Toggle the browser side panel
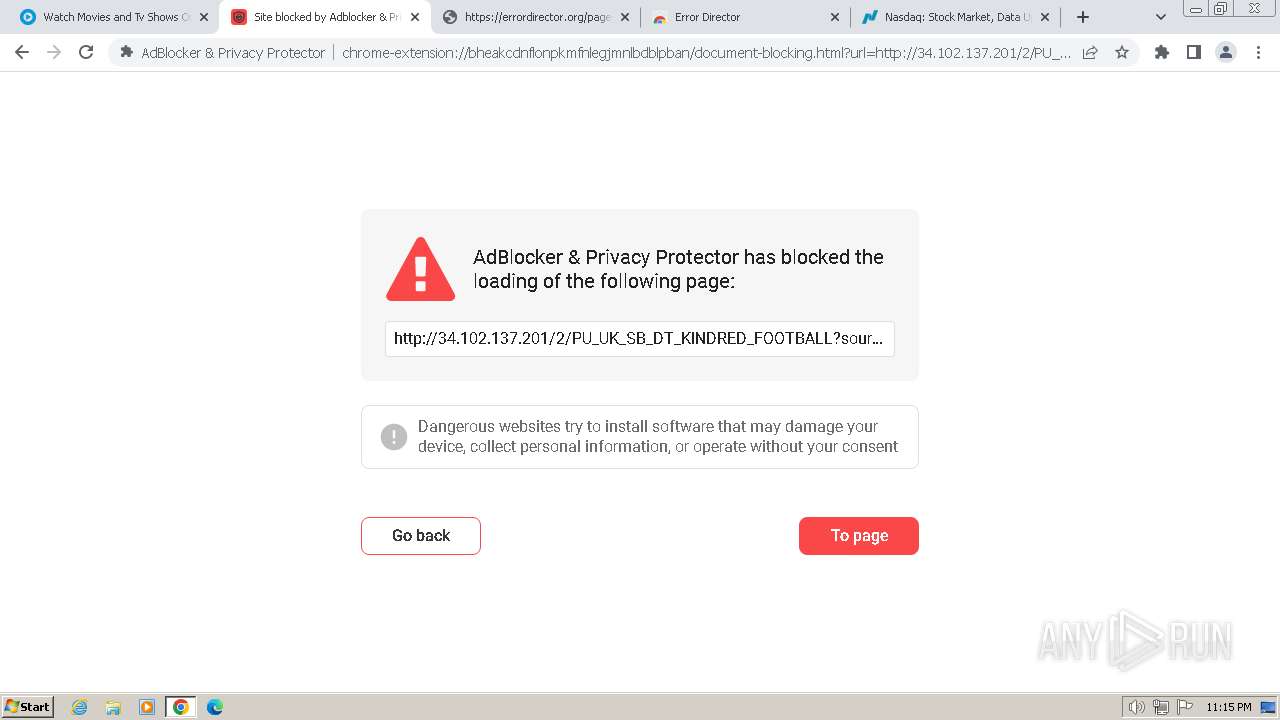Viewport: 1280px width, 720px height. [x=1193, y=53]
